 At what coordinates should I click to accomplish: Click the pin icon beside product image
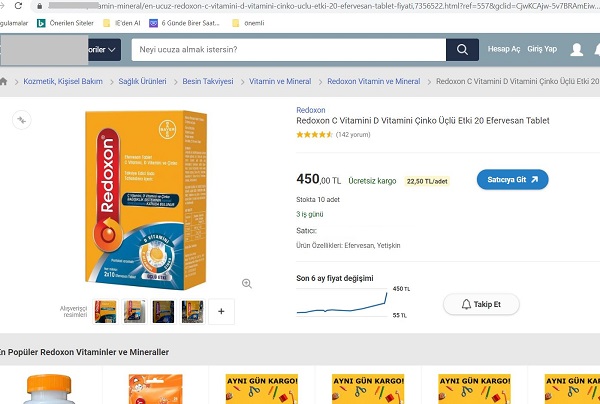pyautogui.click(x=22, y=120)
